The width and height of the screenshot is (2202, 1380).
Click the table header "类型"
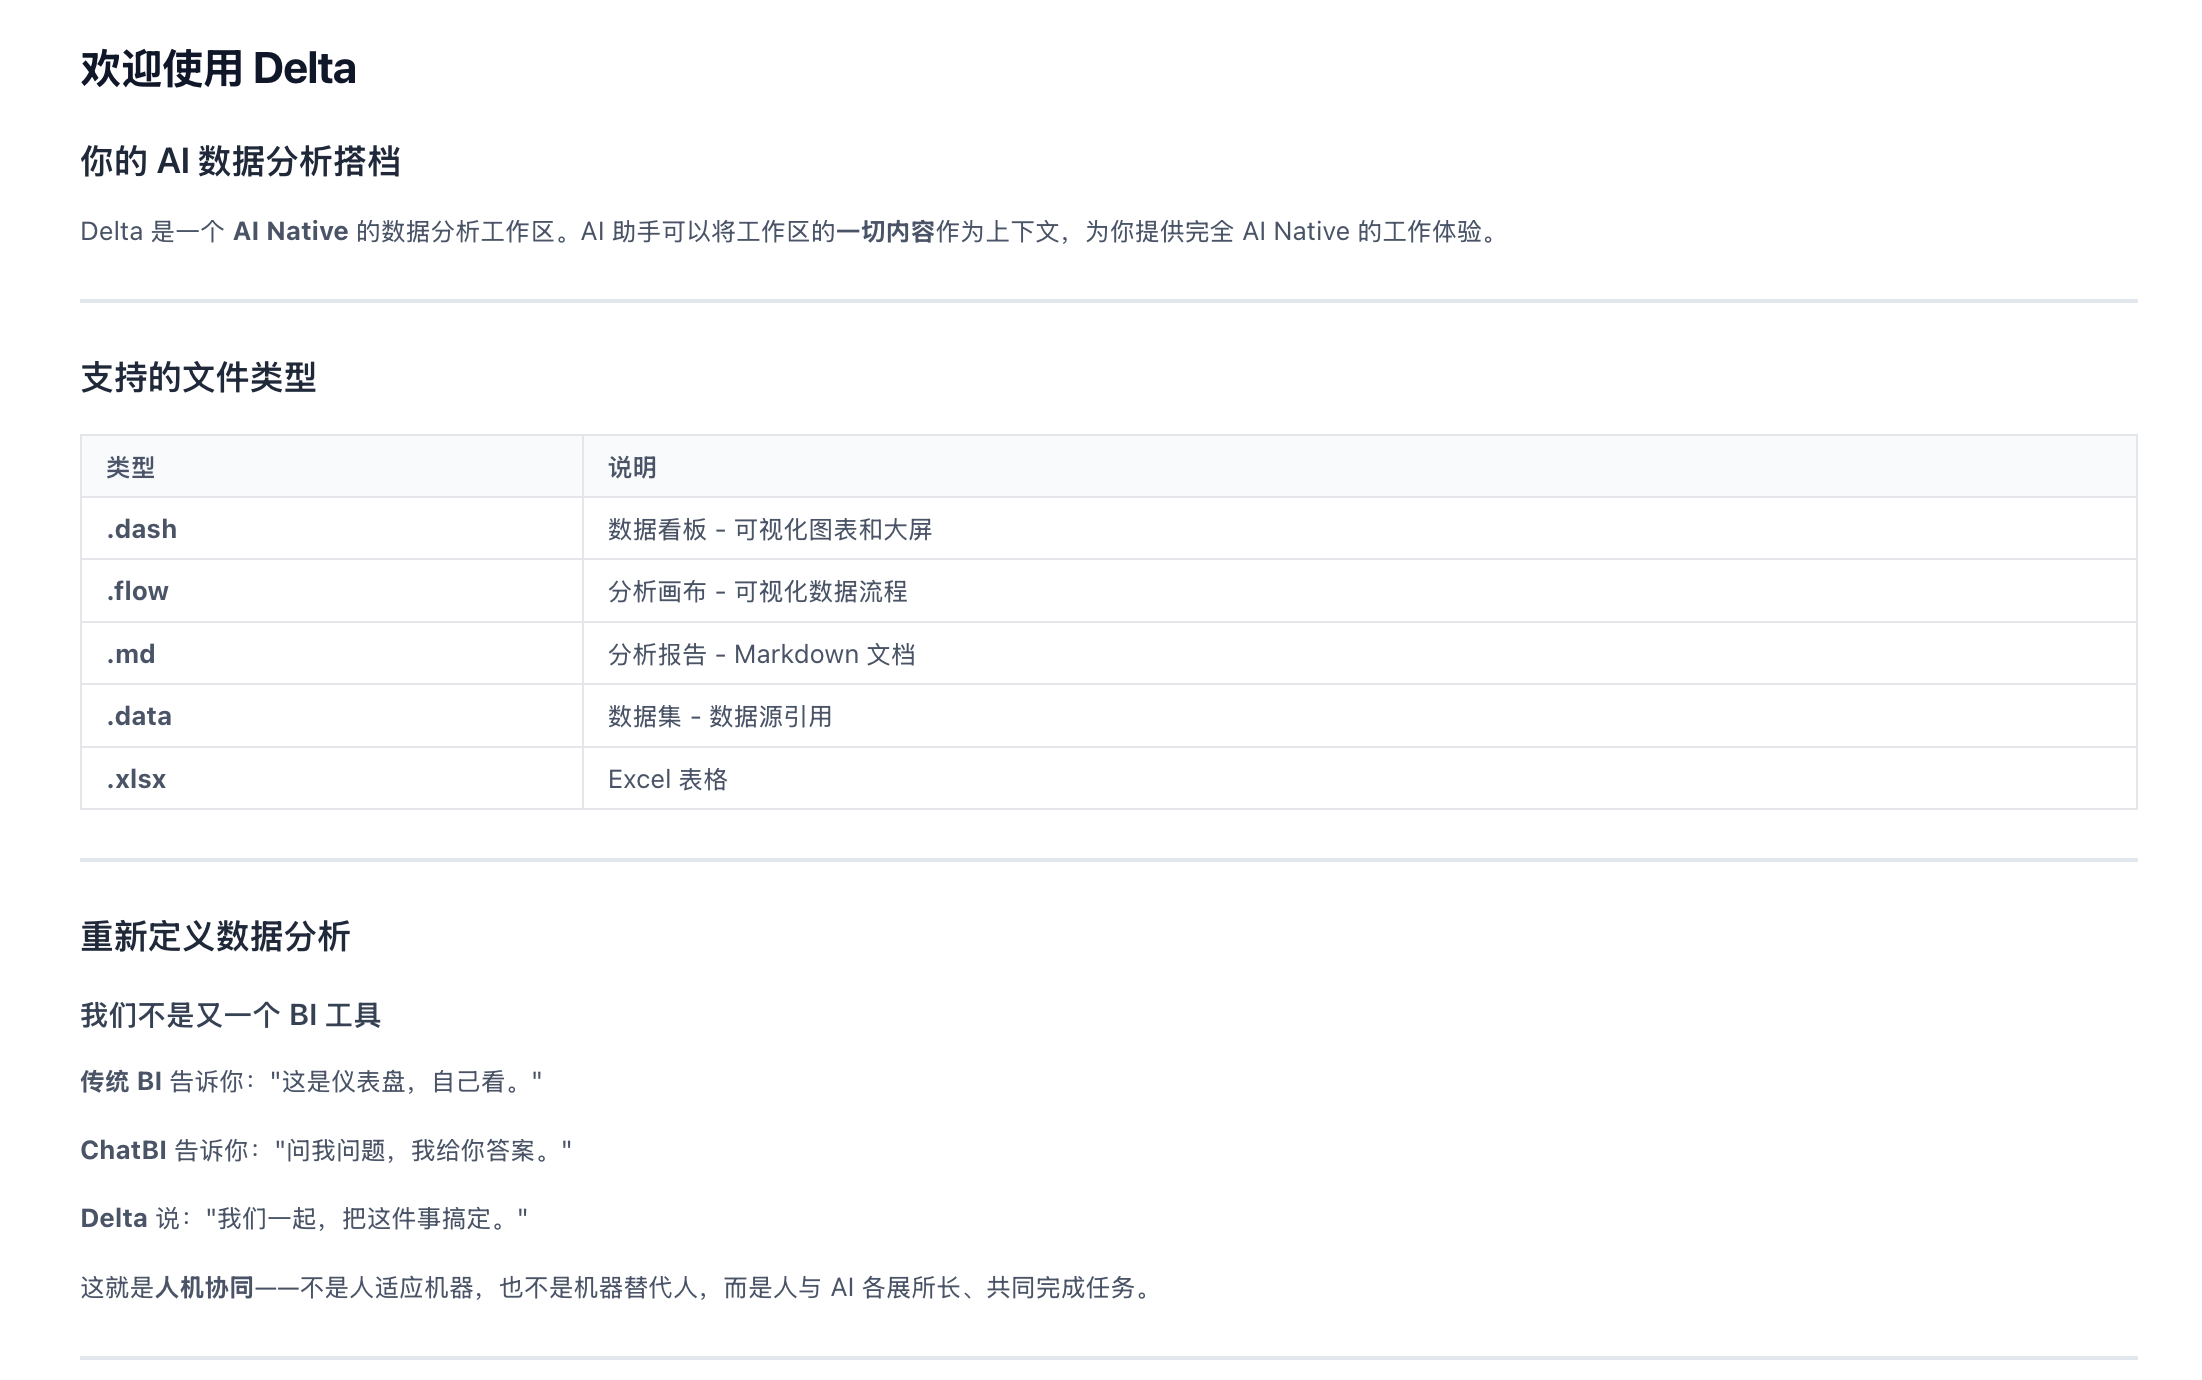coord(332,467)
